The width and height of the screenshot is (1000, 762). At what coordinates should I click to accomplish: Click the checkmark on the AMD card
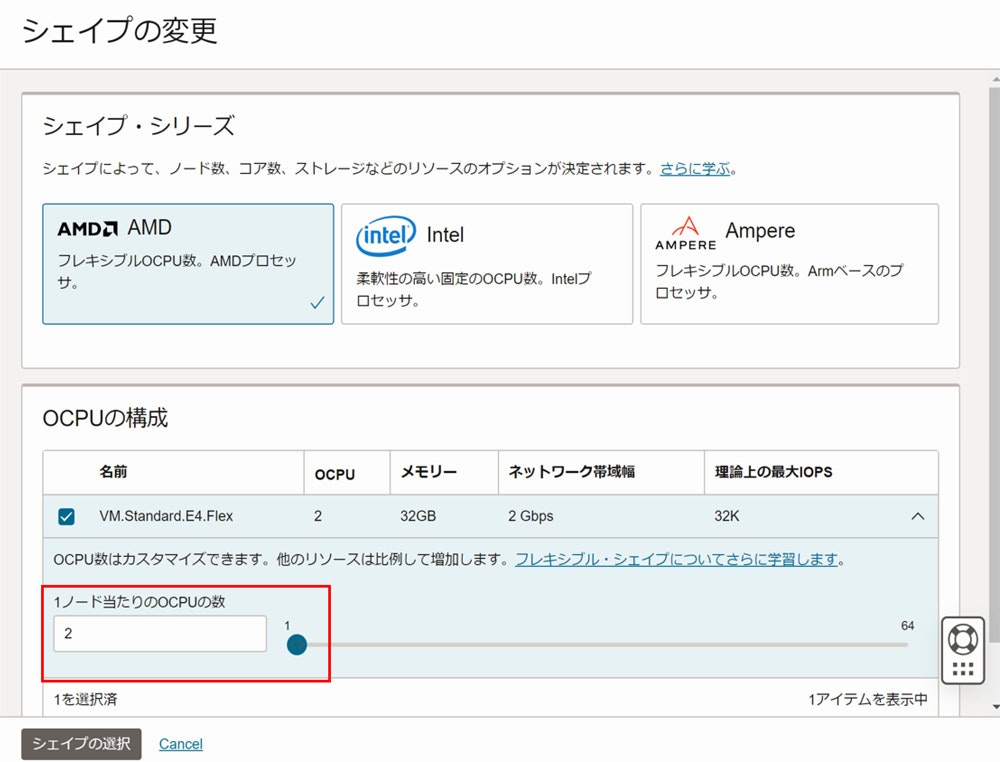(317, 302)
